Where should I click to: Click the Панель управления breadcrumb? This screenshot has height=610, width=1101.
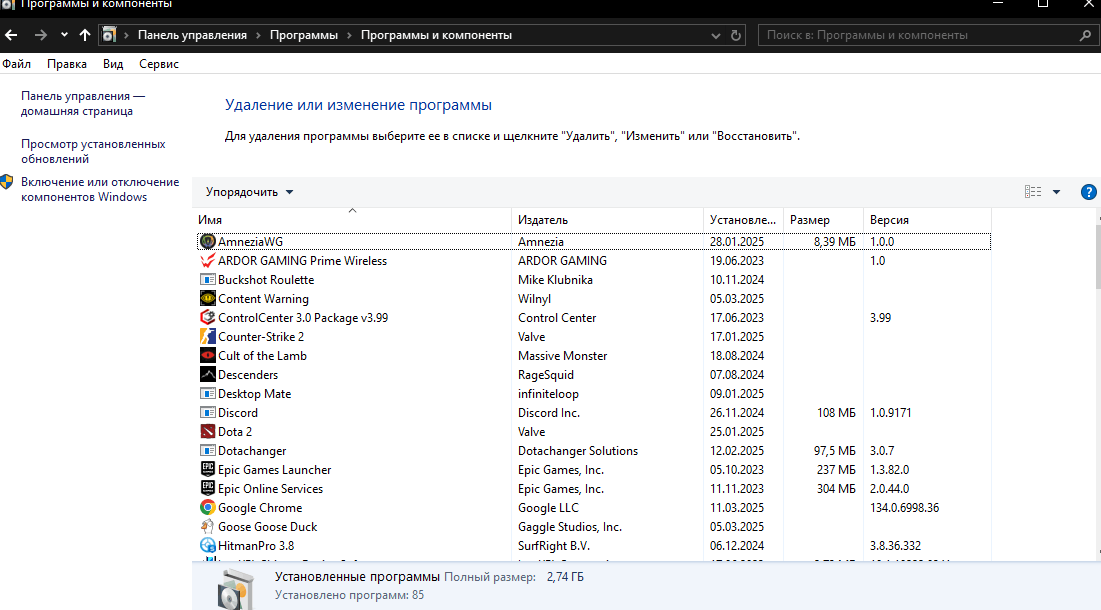point(192,35)
